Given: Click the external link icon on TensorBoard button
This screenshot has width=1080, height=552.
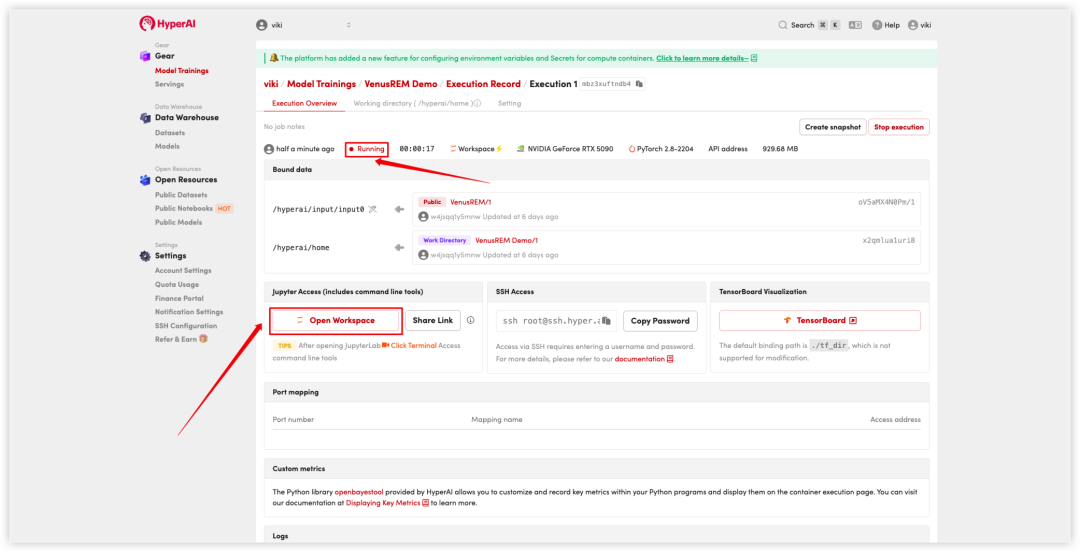Looking at the screenshot, I should coord(853,320).
